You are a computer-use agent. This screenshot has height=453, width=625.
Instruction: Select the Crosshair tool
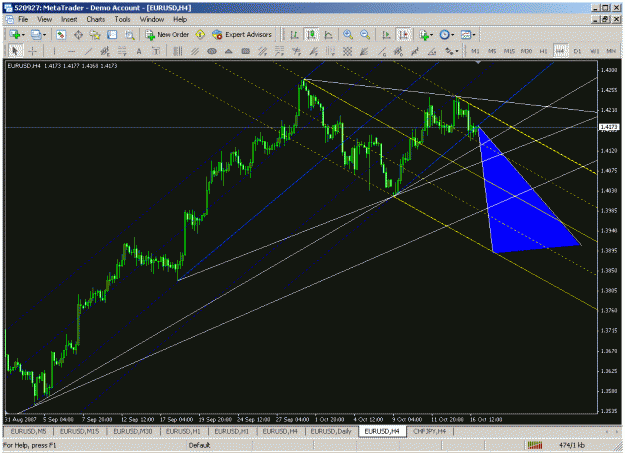33,51
